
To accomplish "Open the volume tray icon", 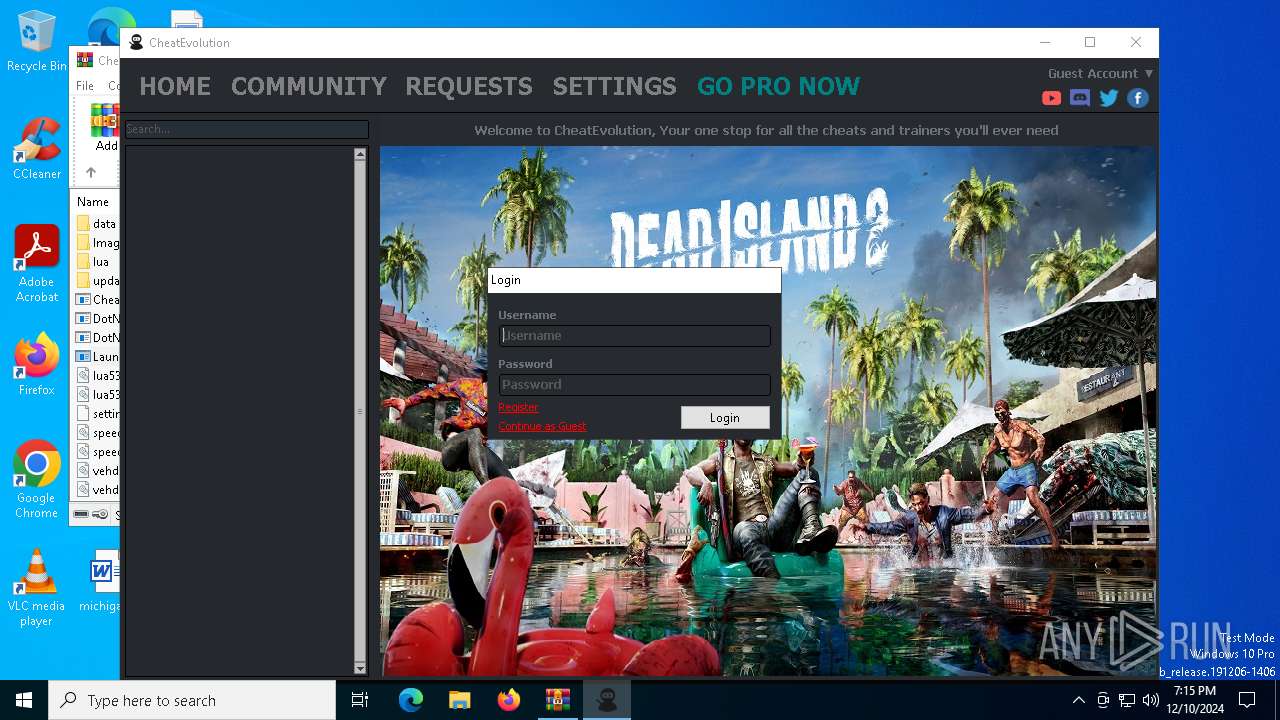I will (x=1151, y=700).
